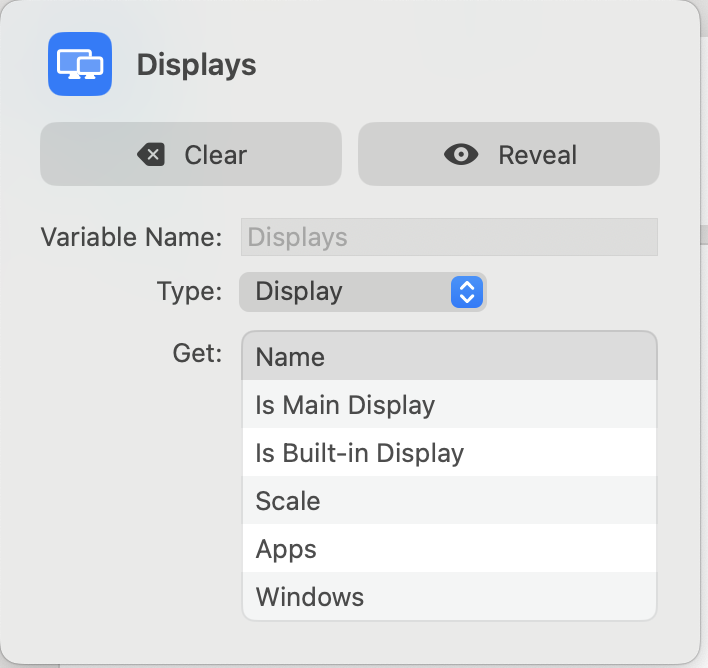Click the grayed Displays placeholder text
The image size is (708, 668).
[298, 238]
